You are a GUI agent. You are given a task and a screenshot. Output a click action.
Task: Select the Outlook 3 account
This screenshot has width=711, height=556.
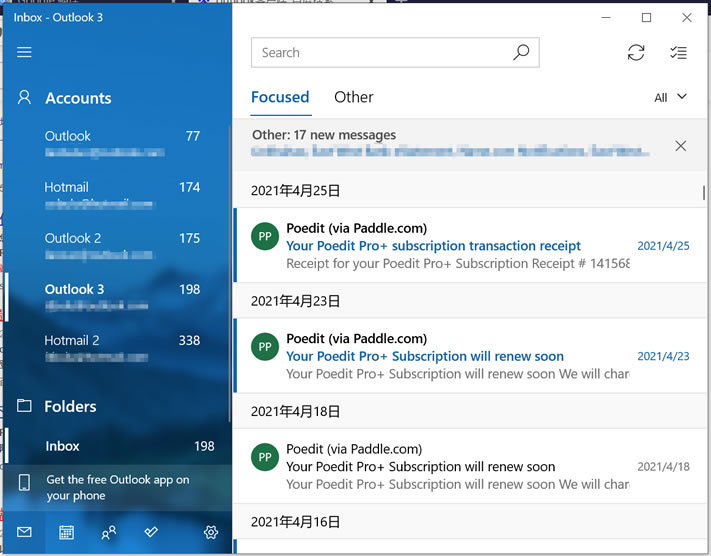pyautogui.click(x=117, y=298)
